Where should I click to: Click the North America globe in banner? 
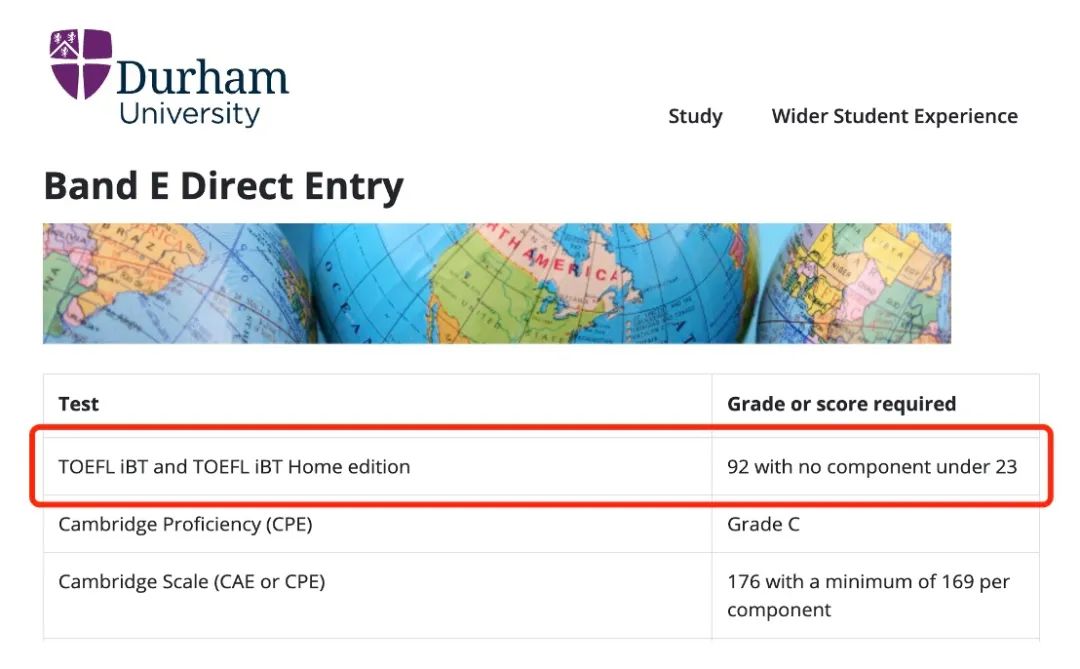click(530, 283)
